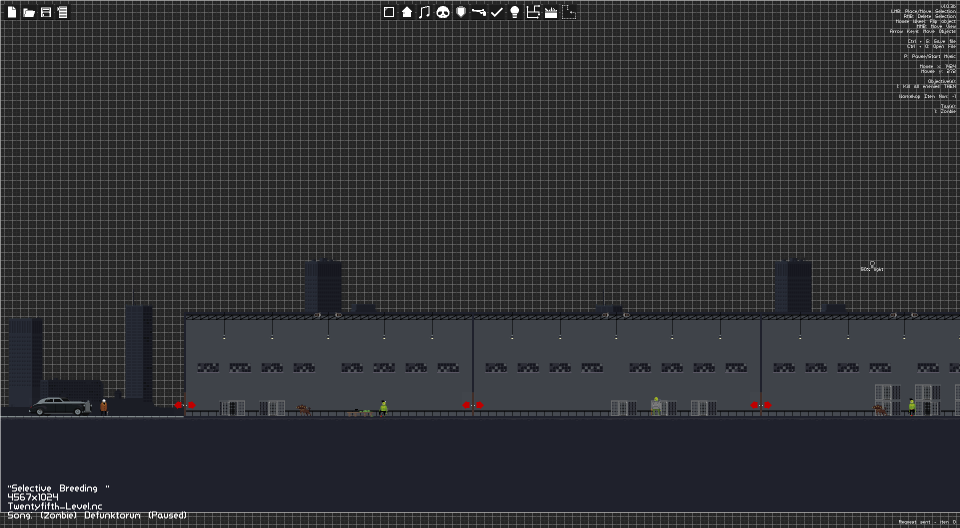Viewport: 960px width, 528px height.
Task: Open the clapperboard cutscene tool
Action: [551, 12]
